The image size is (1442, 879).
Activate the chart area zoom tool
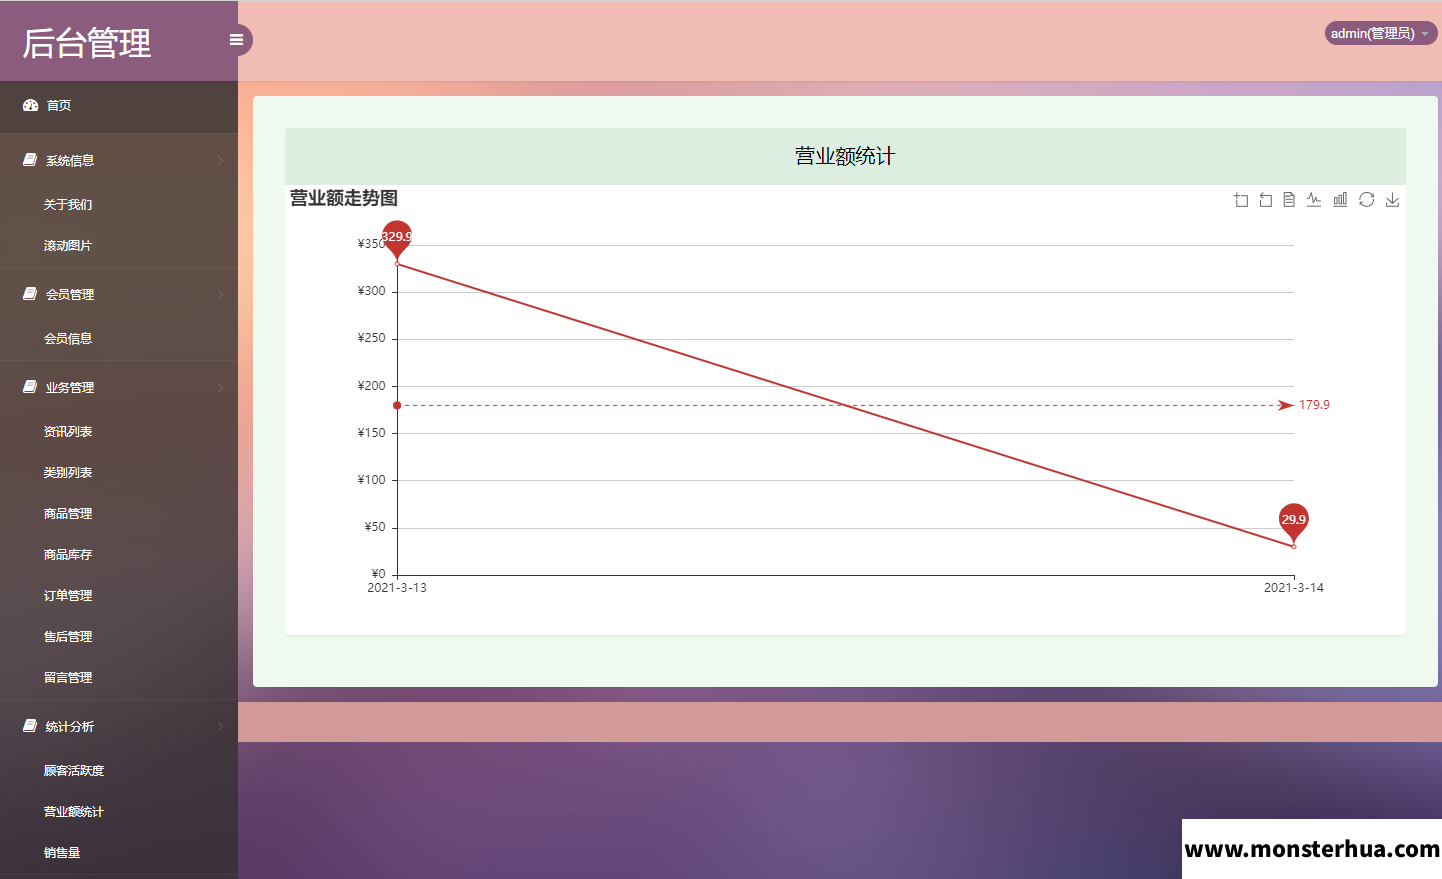(1241, 200)
